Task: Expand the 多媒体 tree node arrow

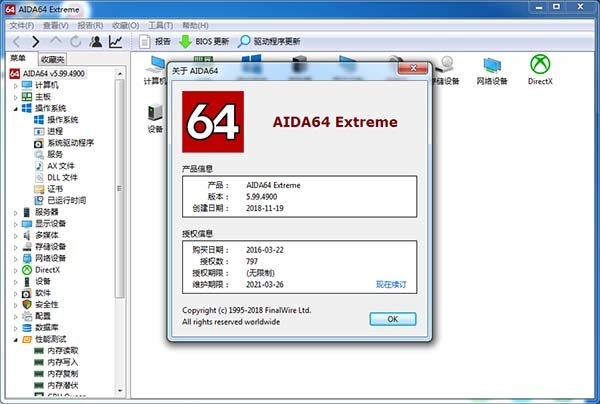Action: click(16, 236)
